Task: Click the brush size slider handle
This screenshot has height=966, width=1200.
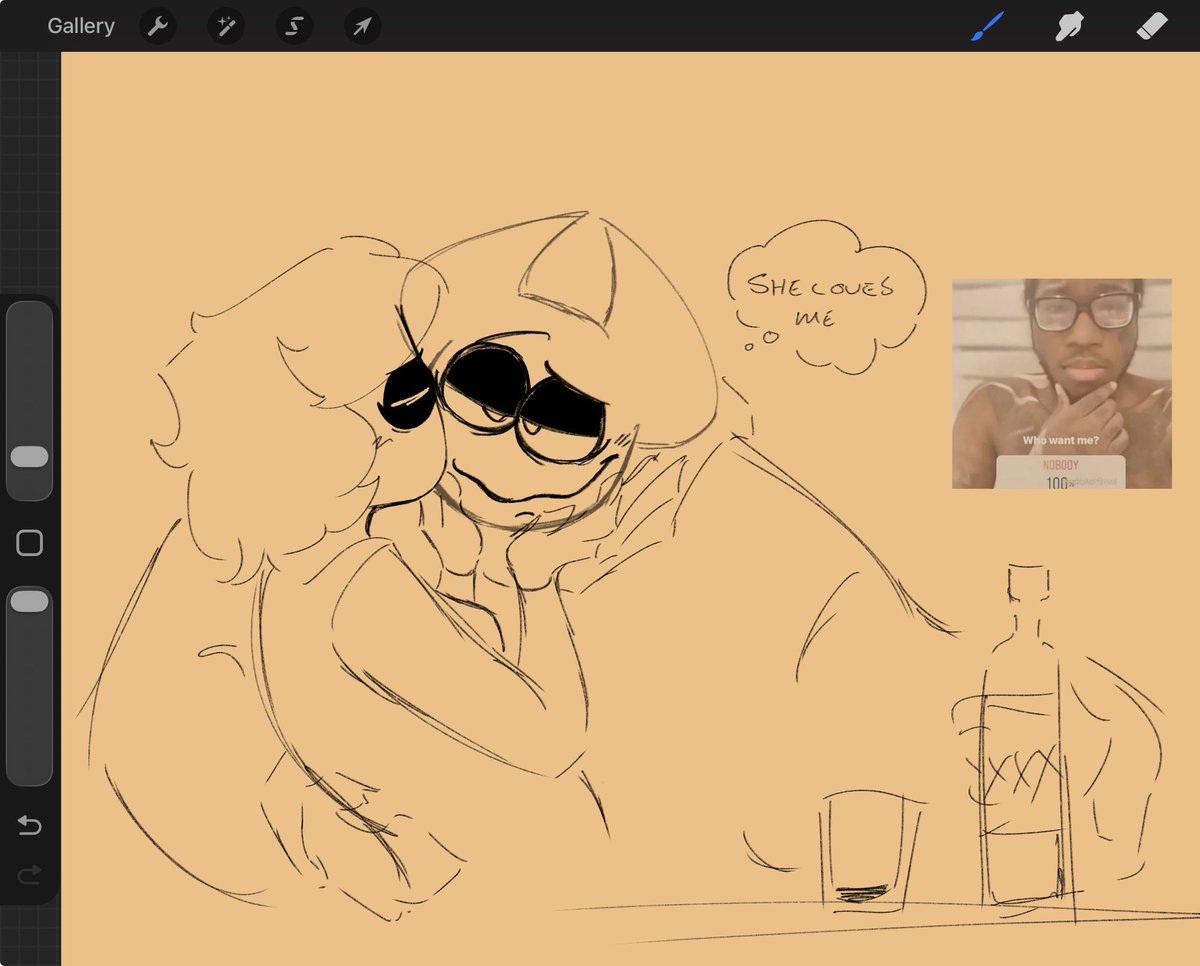Action: point(29,457)
